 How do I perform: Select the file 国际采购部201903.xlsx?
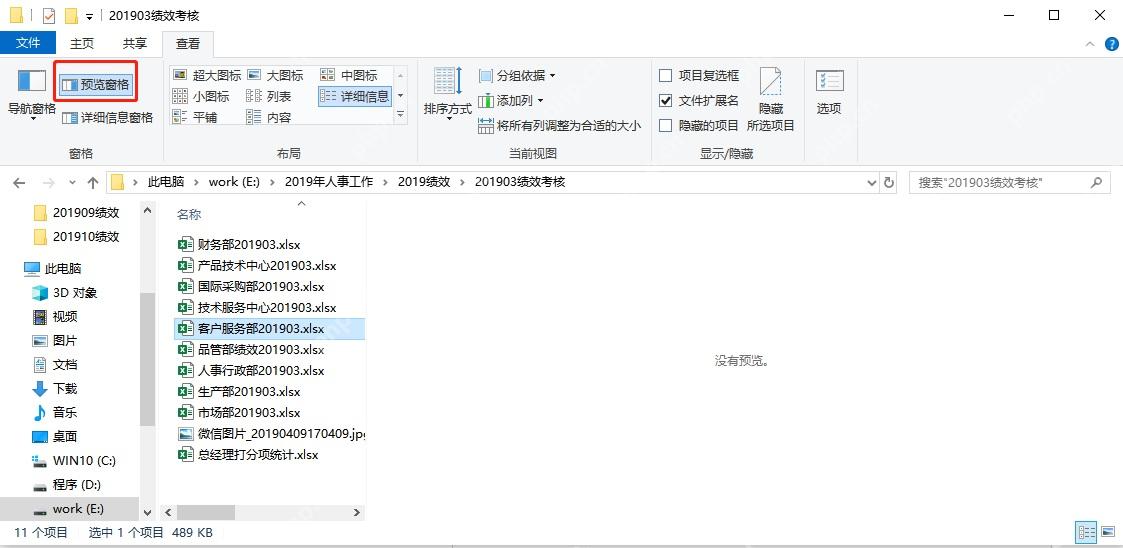(x=251, y=287)
